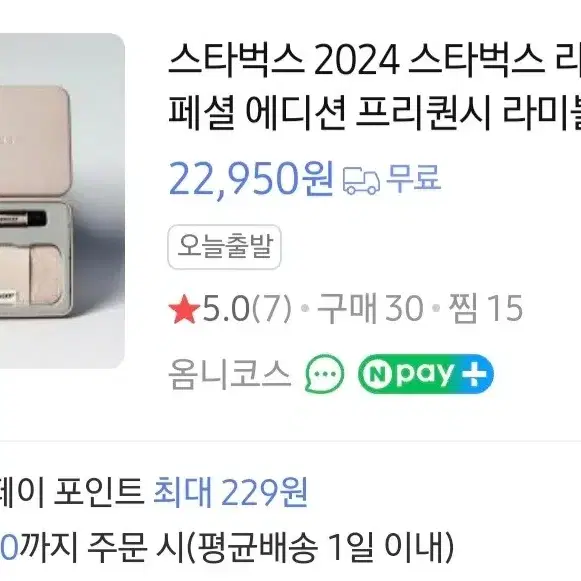Click the 찜 15 wishlist count
Viewport: 581px width, 581px height.
[x=485, y=308]
